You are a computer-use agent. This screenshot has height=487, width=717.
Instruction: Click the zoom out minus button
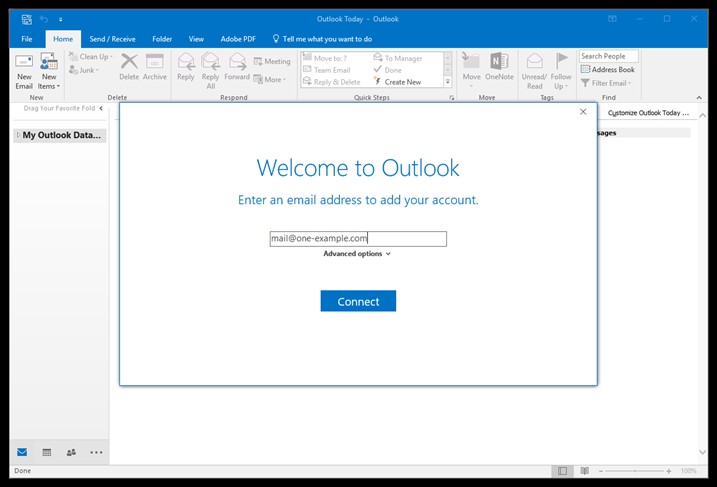click(601, 471)
